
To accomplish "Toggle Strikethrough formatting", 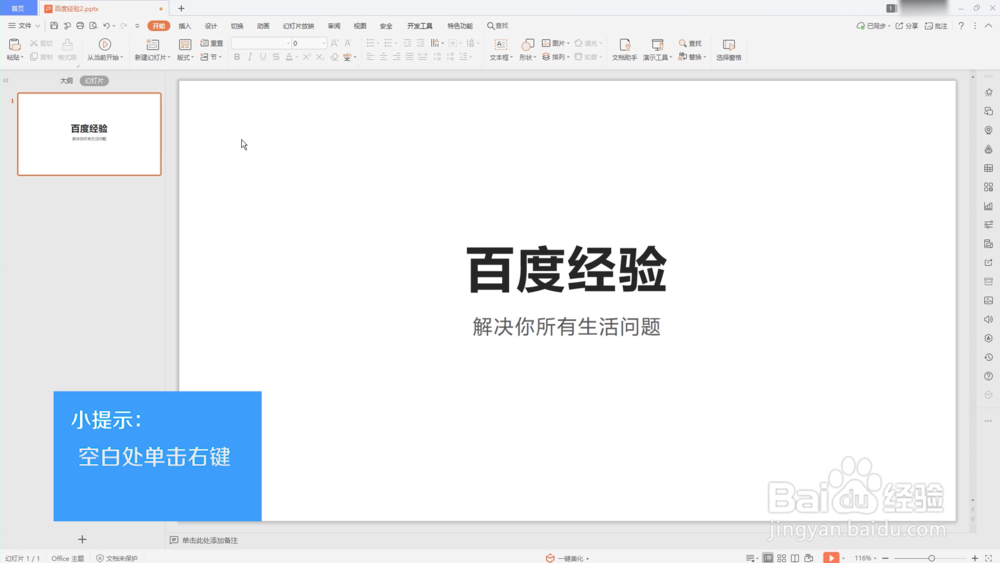I will click(x=276, y=57).
